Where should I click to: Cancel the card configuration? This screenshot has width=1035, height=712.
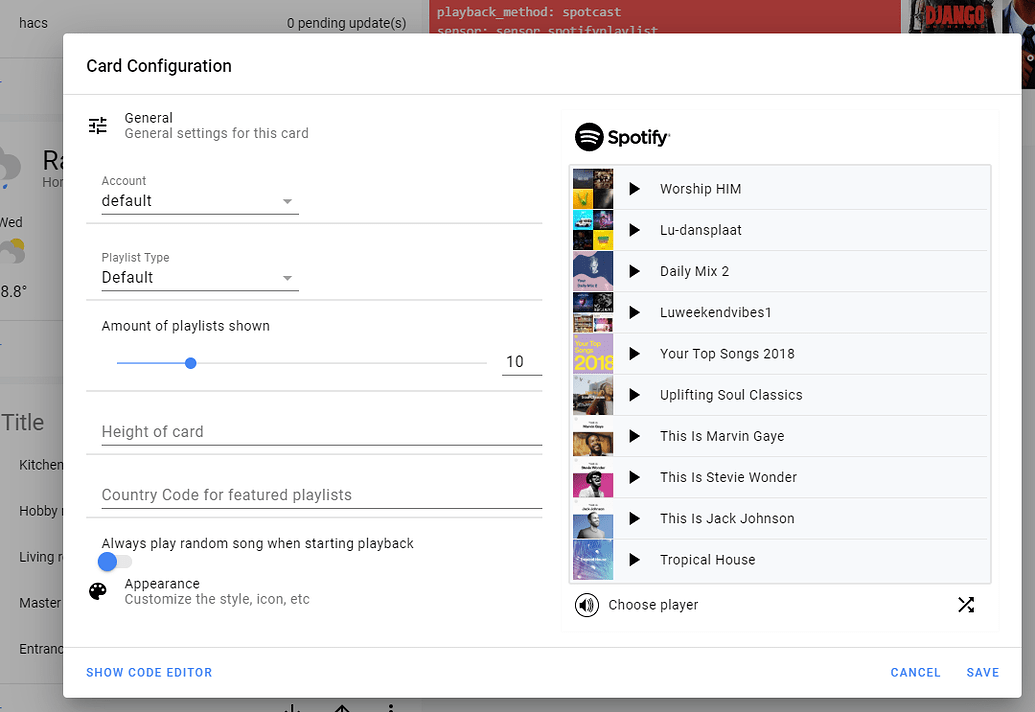click(x=915, y=672)
